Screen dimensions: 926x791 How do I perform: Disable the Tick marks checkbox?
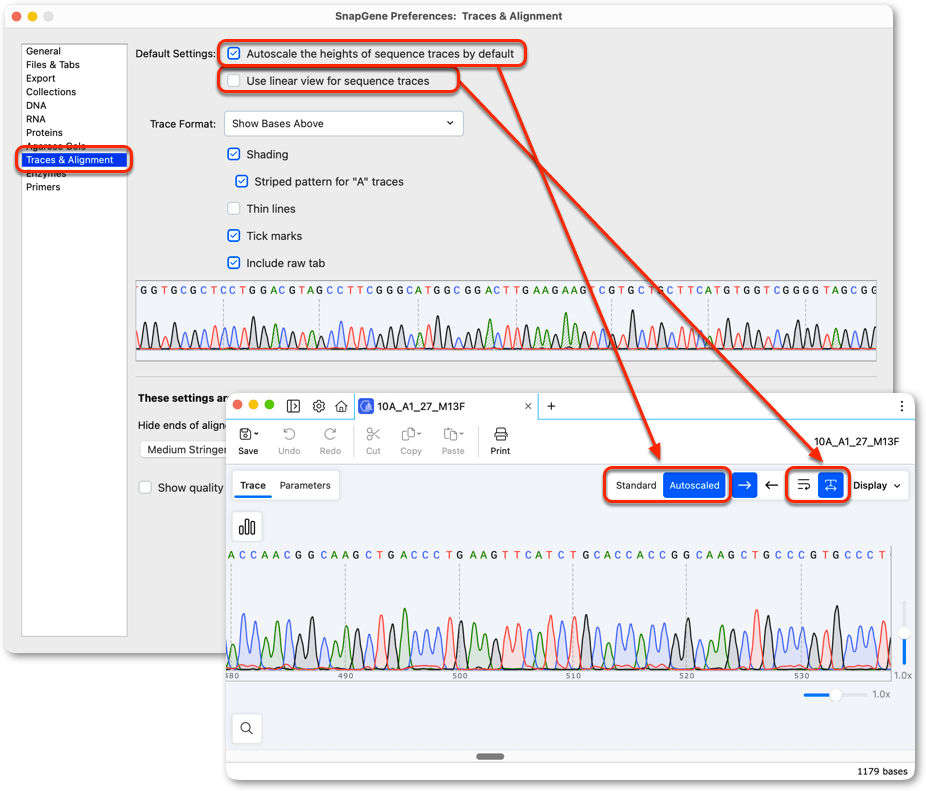(x=234, y=236)
